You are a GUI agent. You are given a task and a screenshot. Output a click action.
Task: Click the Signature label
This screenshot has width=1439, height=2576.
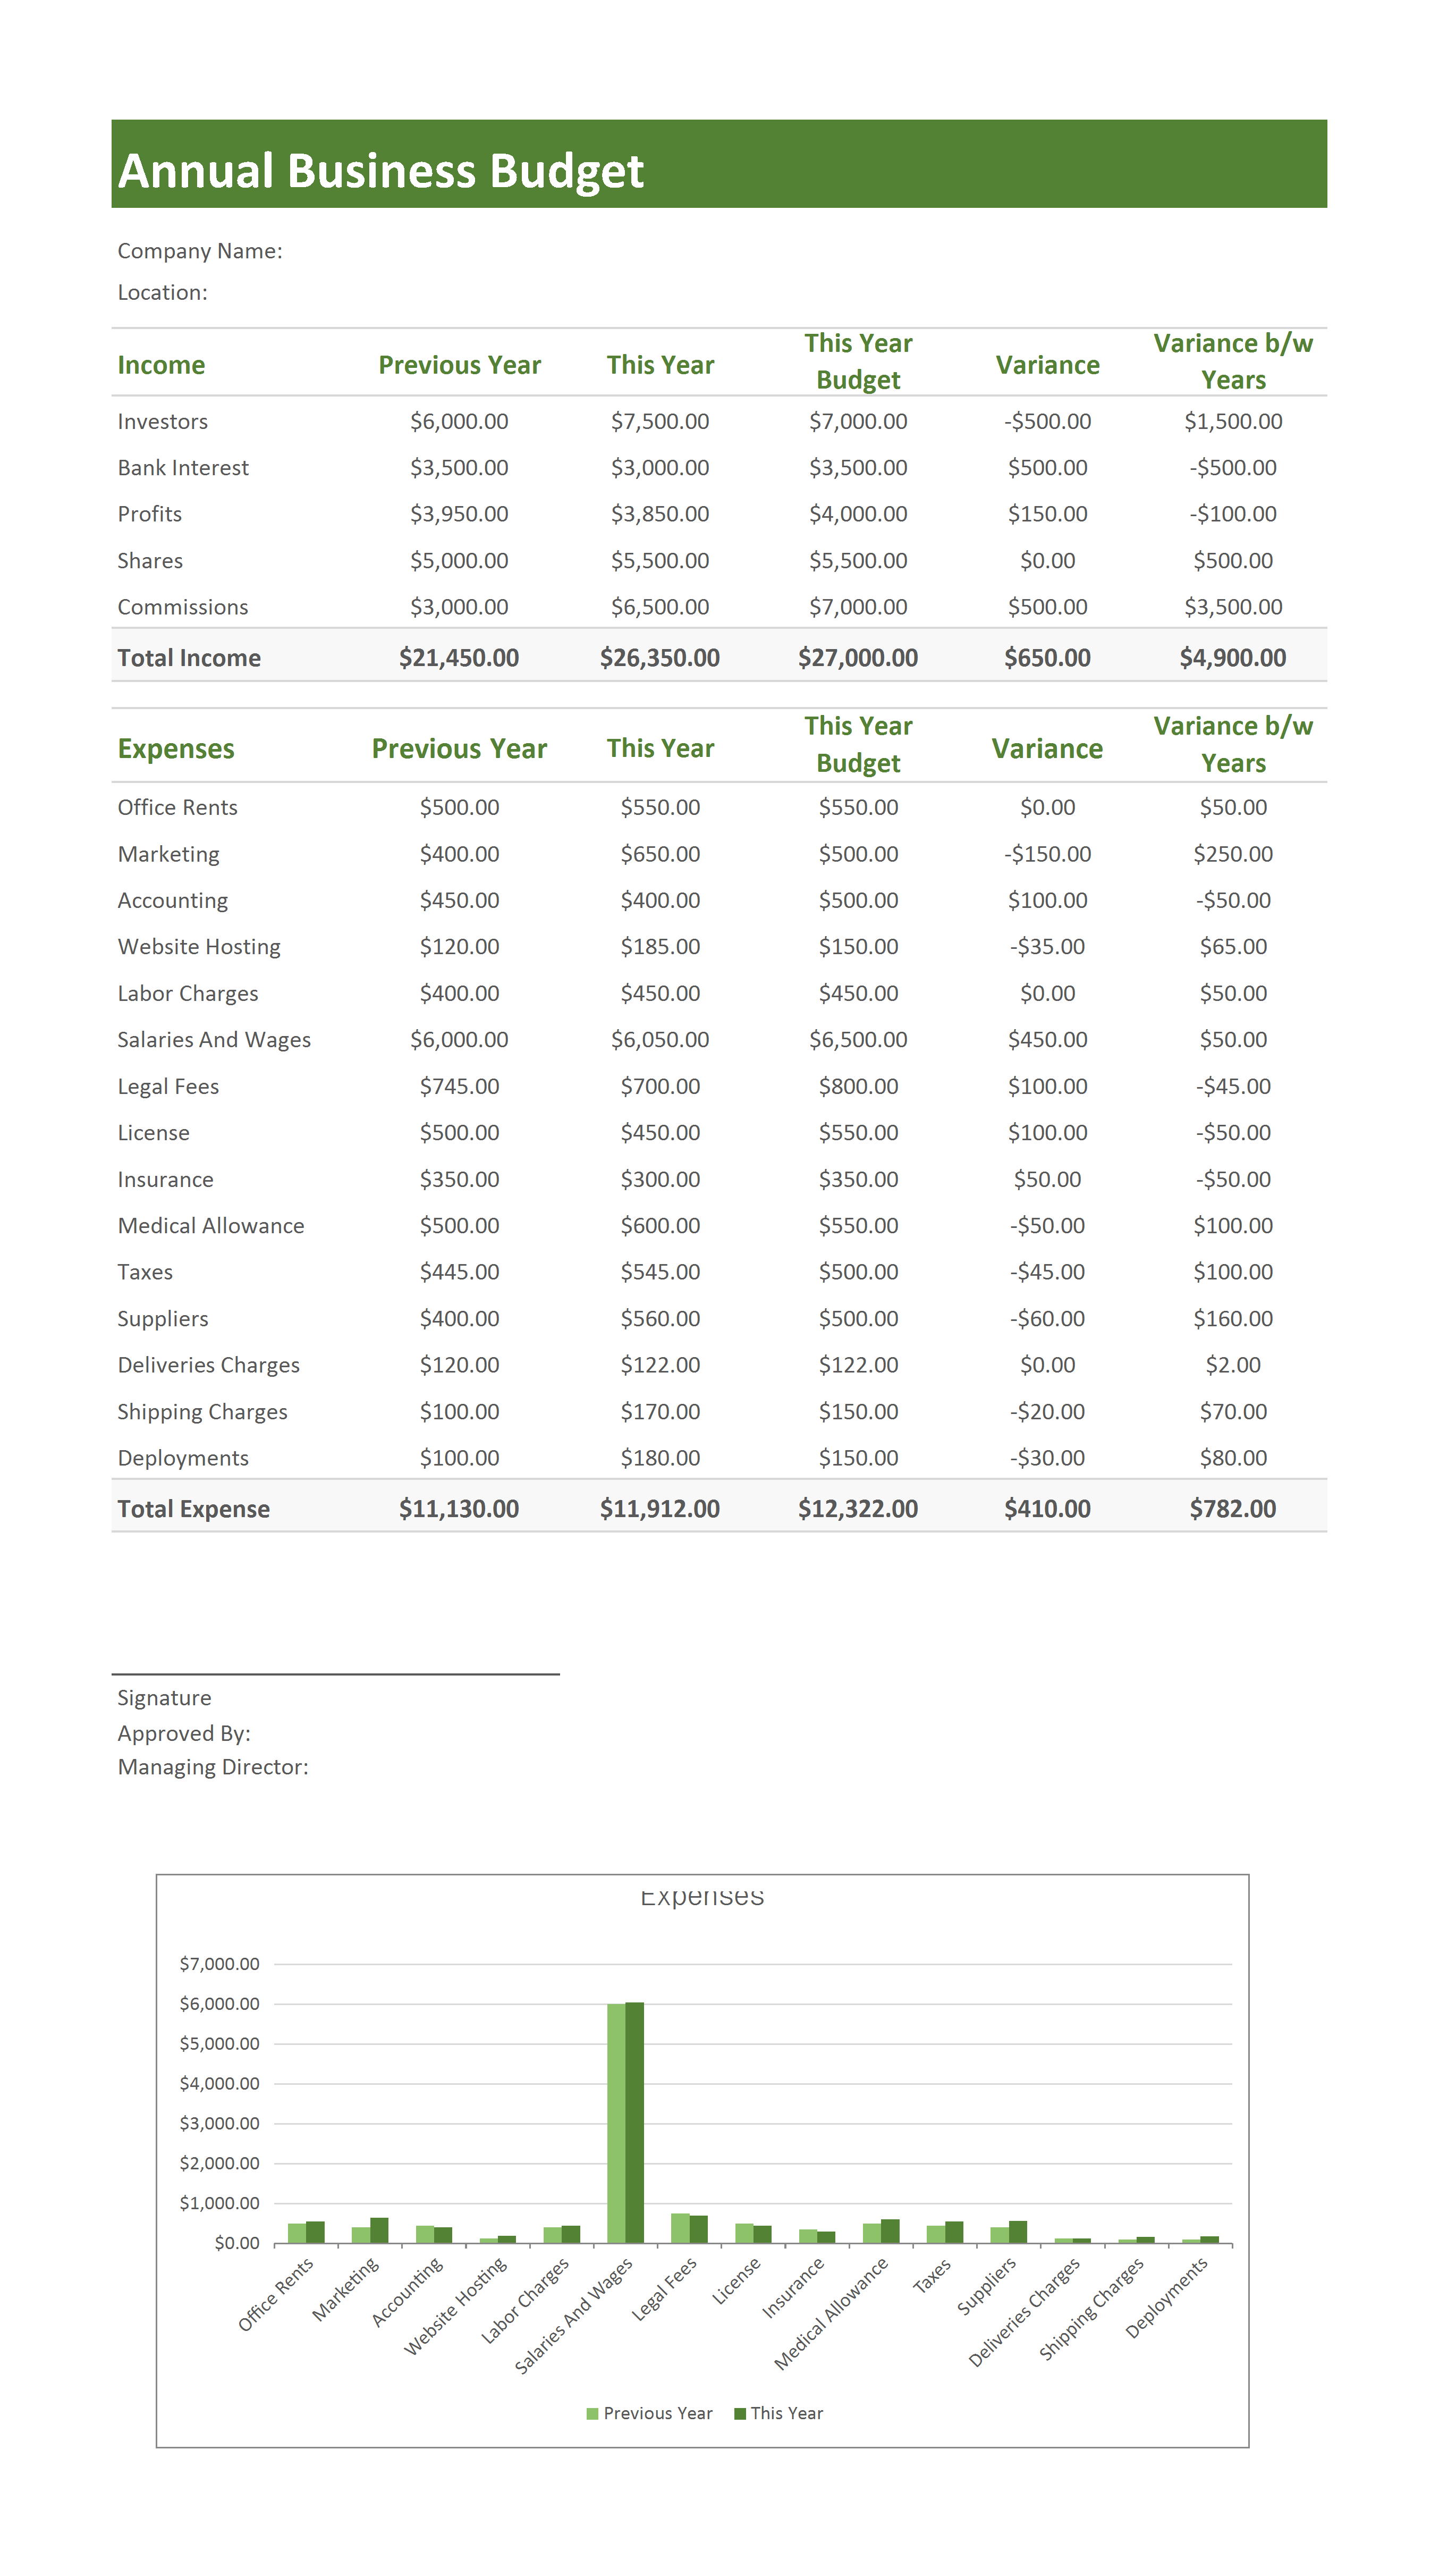tap(164, 1698)
